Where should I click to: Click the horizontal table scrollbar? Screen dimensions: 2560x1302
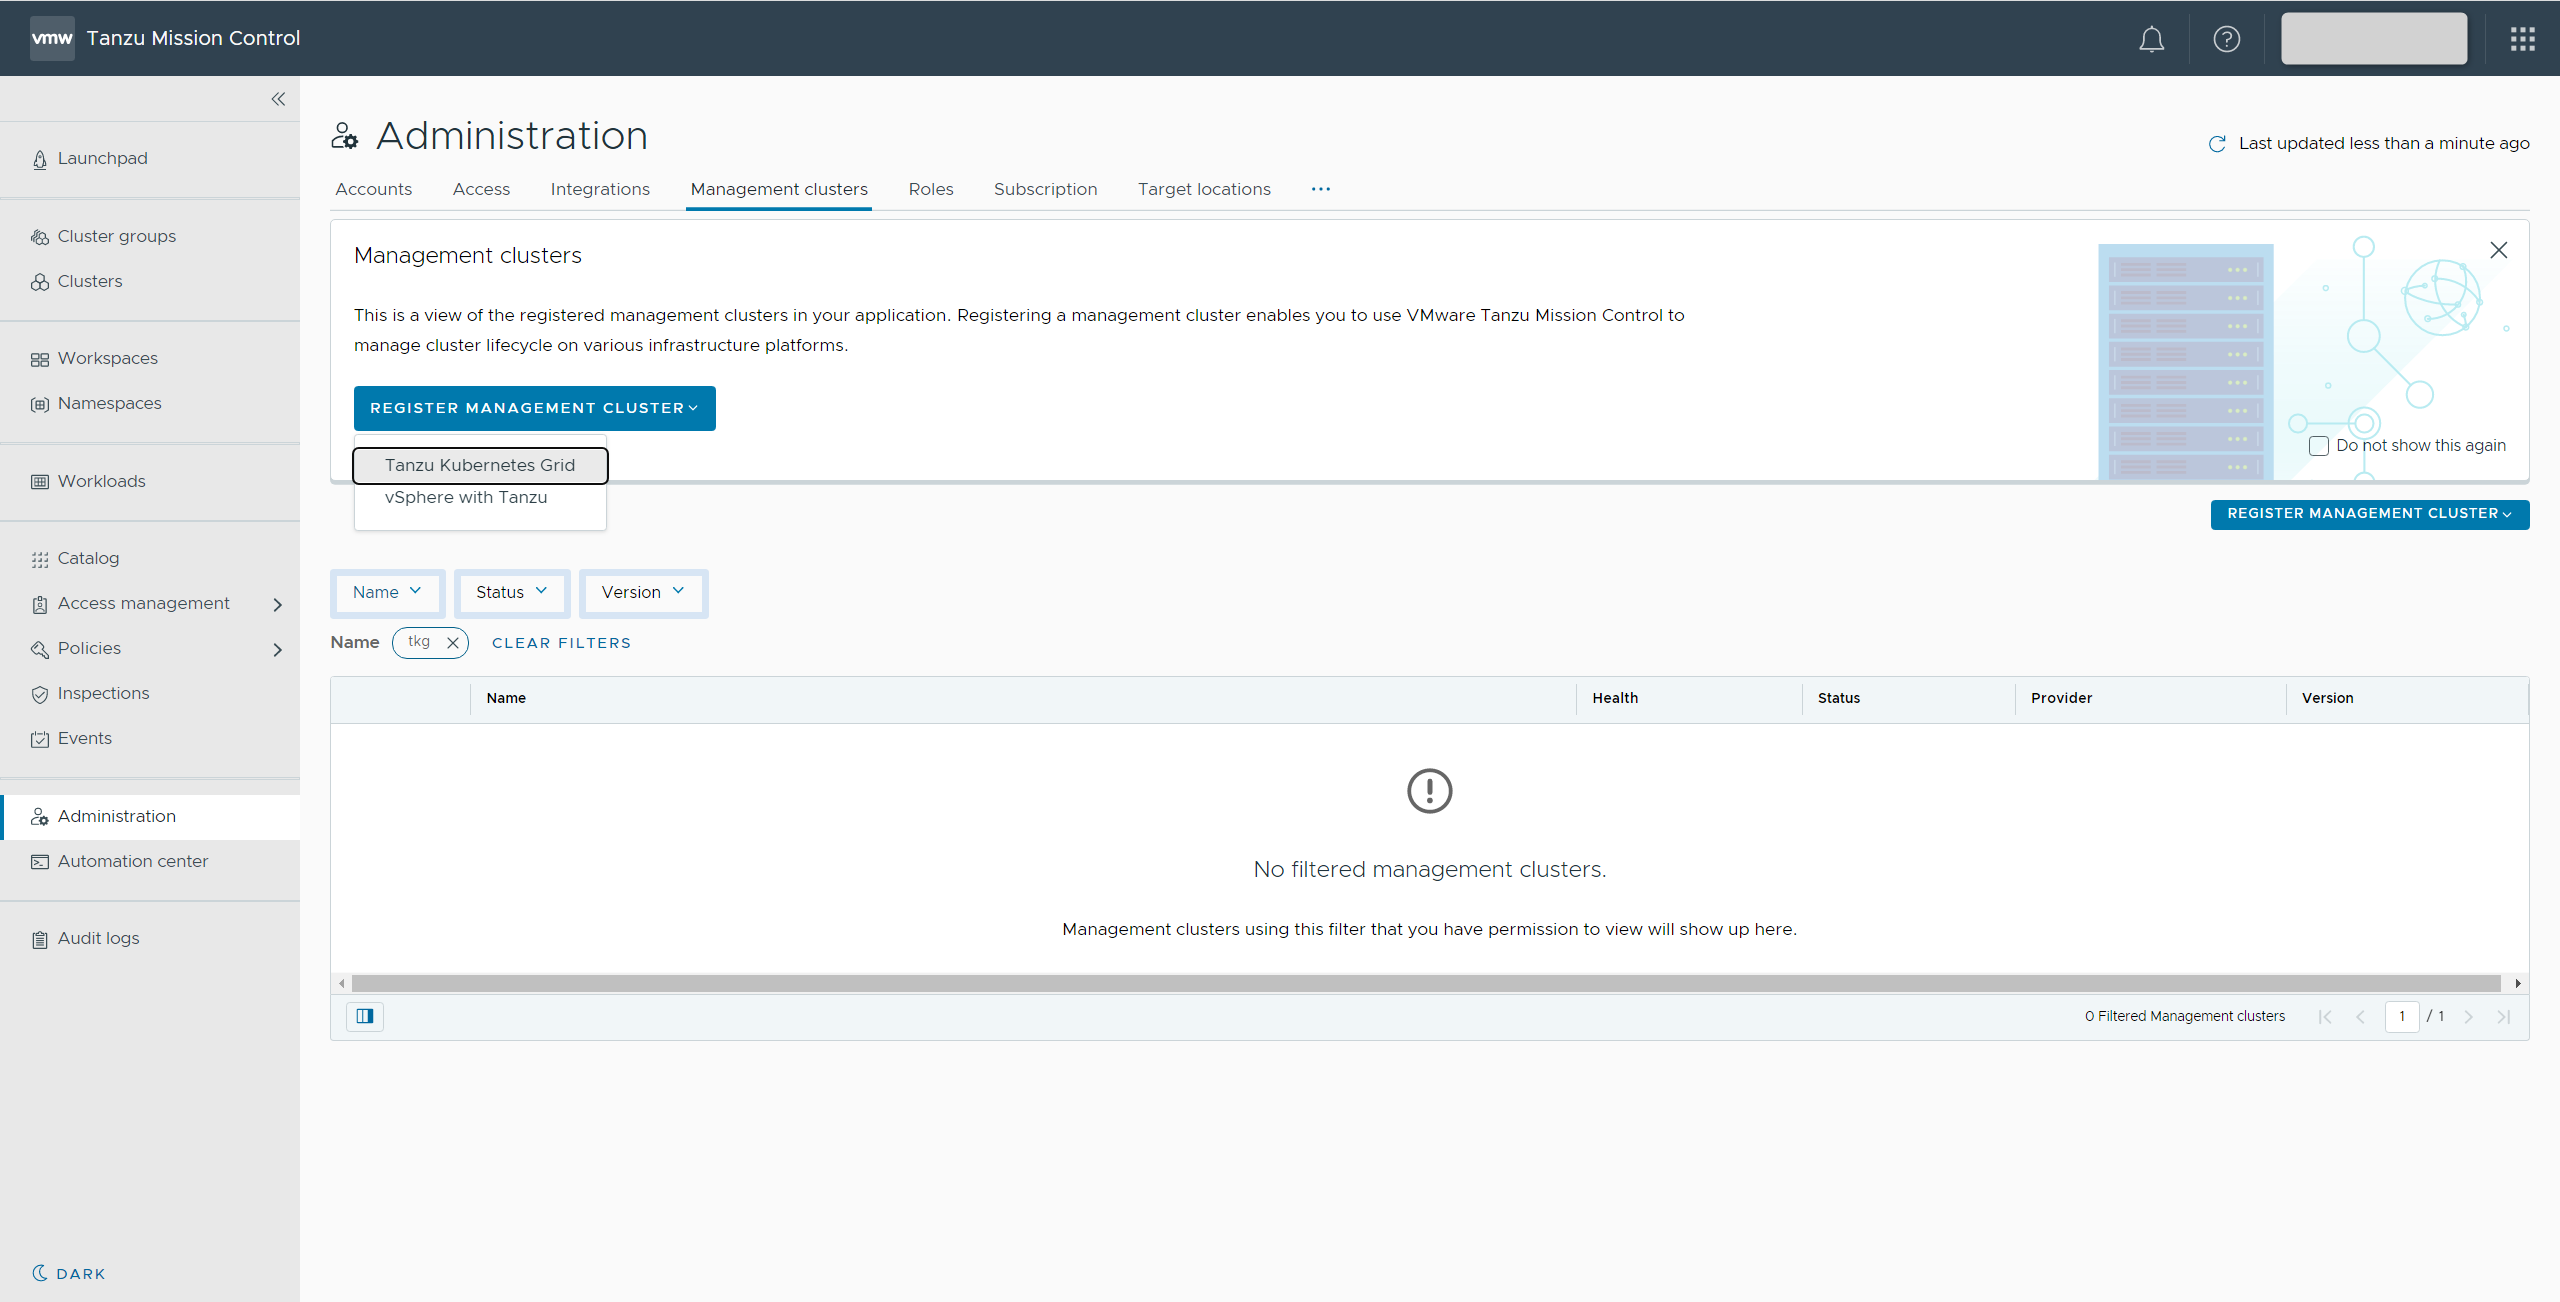(x=1425, y=983)
